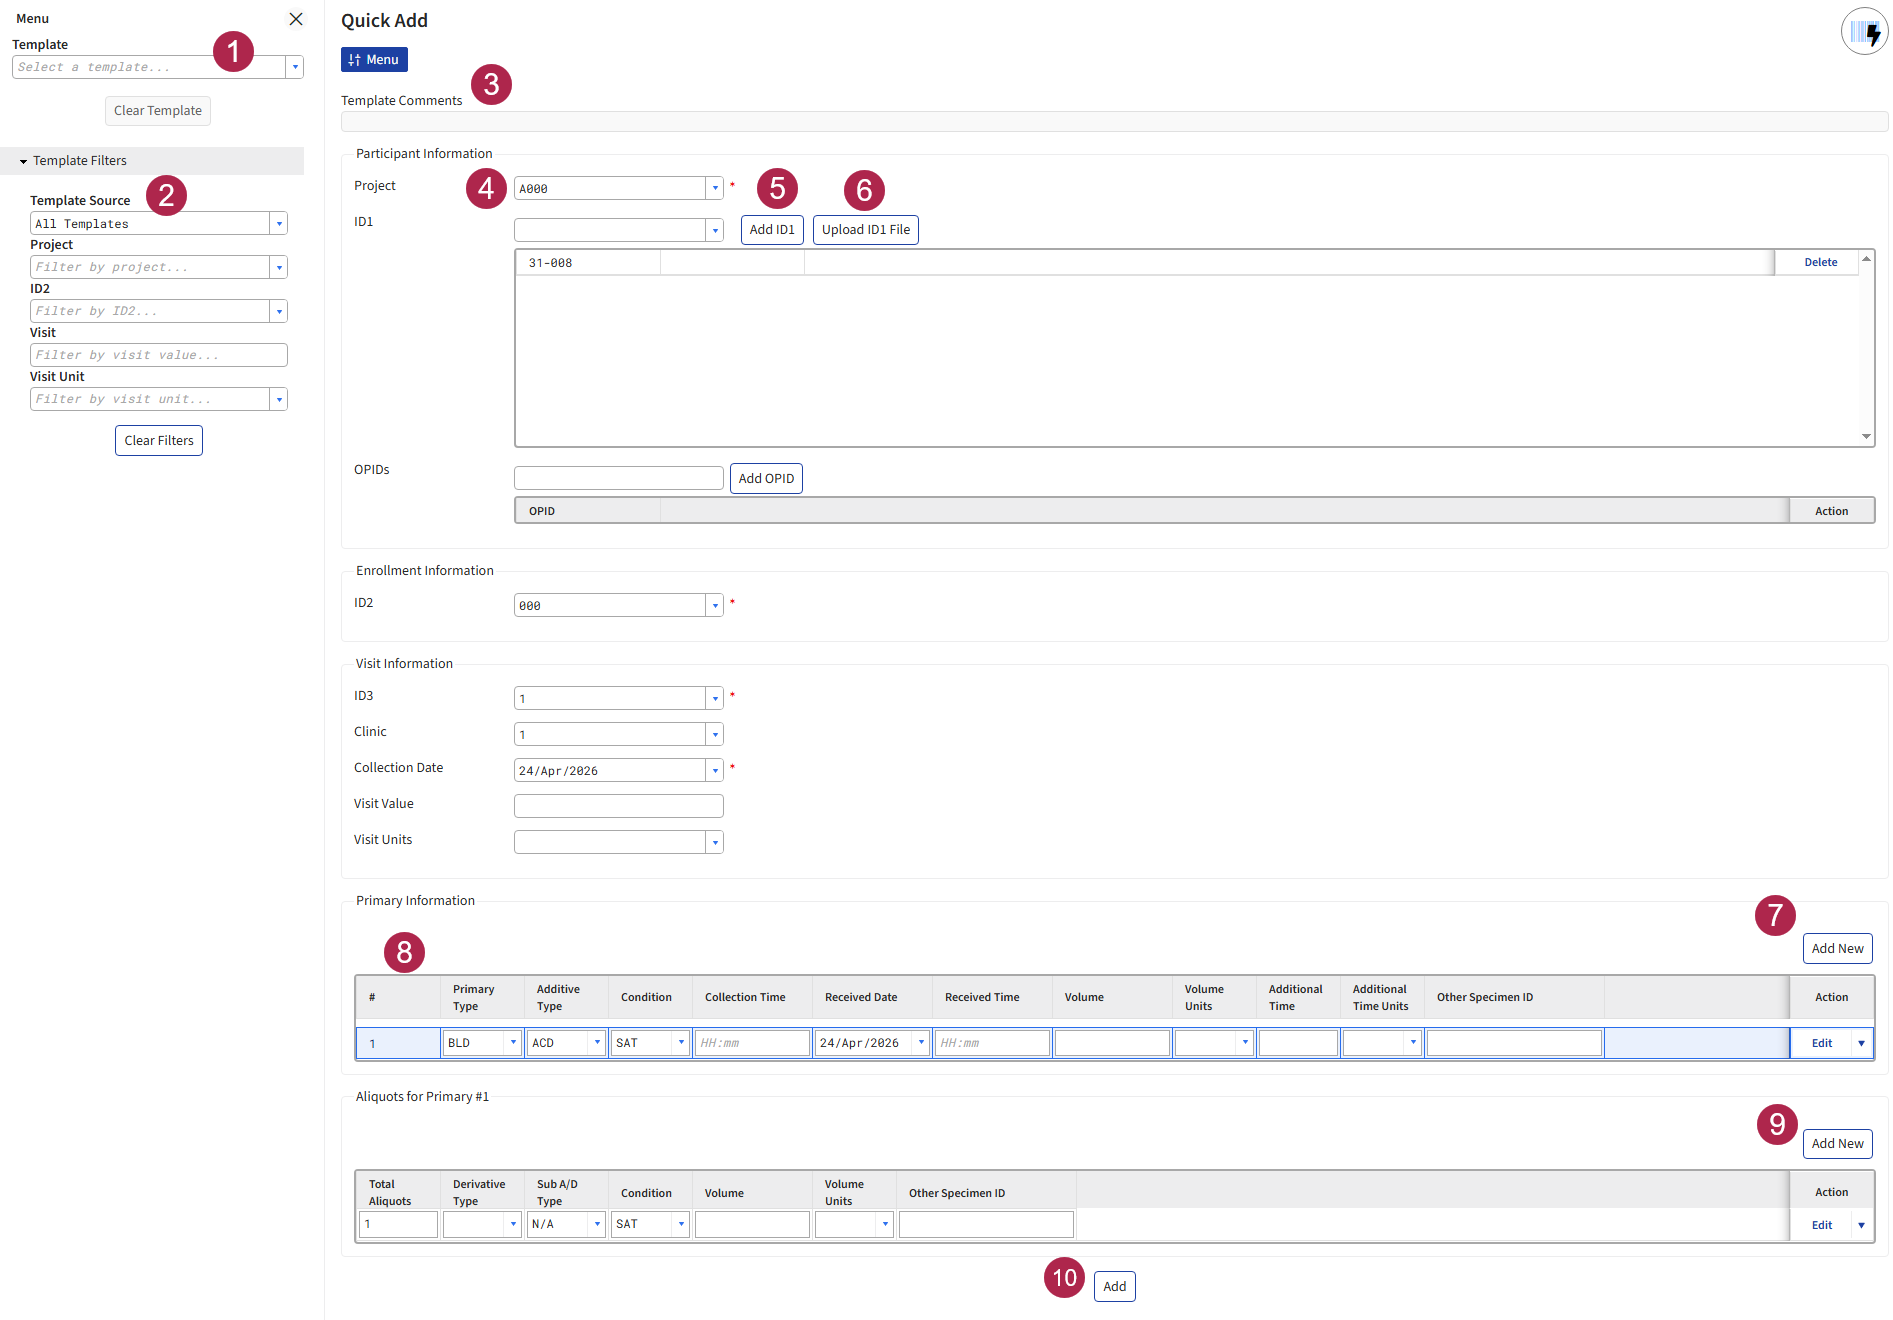Open aliquot row Edit action arrow
This screenshot has height=1320, width=1893.
click(x=1861, y=1225)
